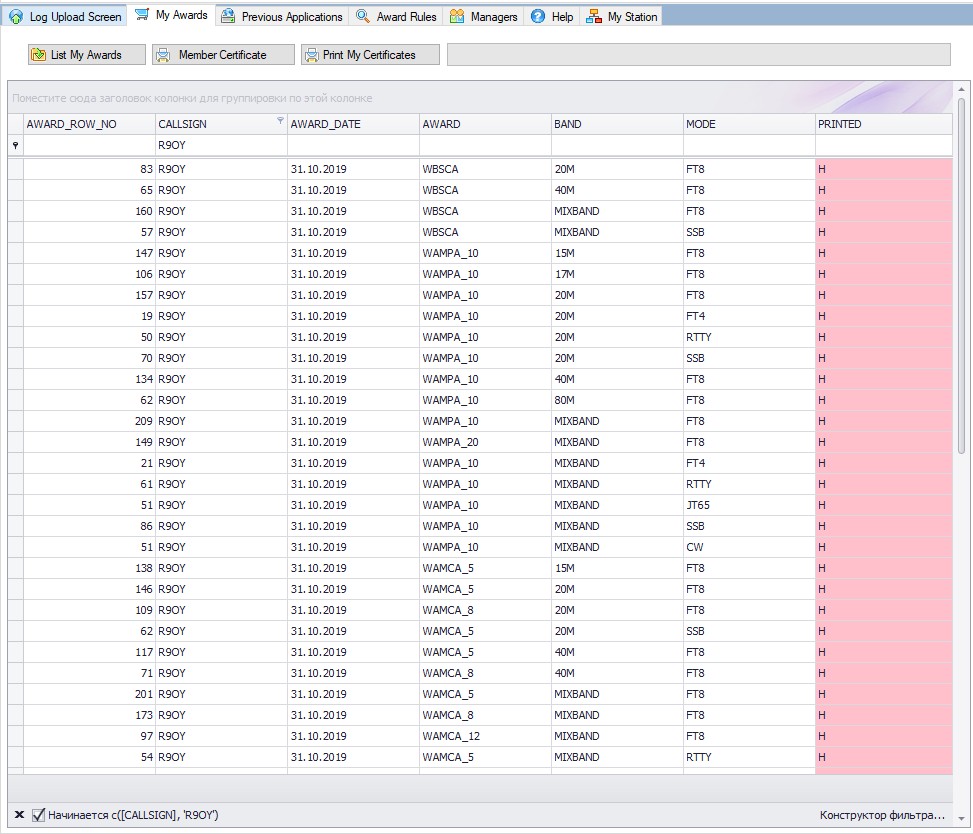Sort by the BAND column header
The width and height of the screenshot is (973, 834).
[616, 124]
